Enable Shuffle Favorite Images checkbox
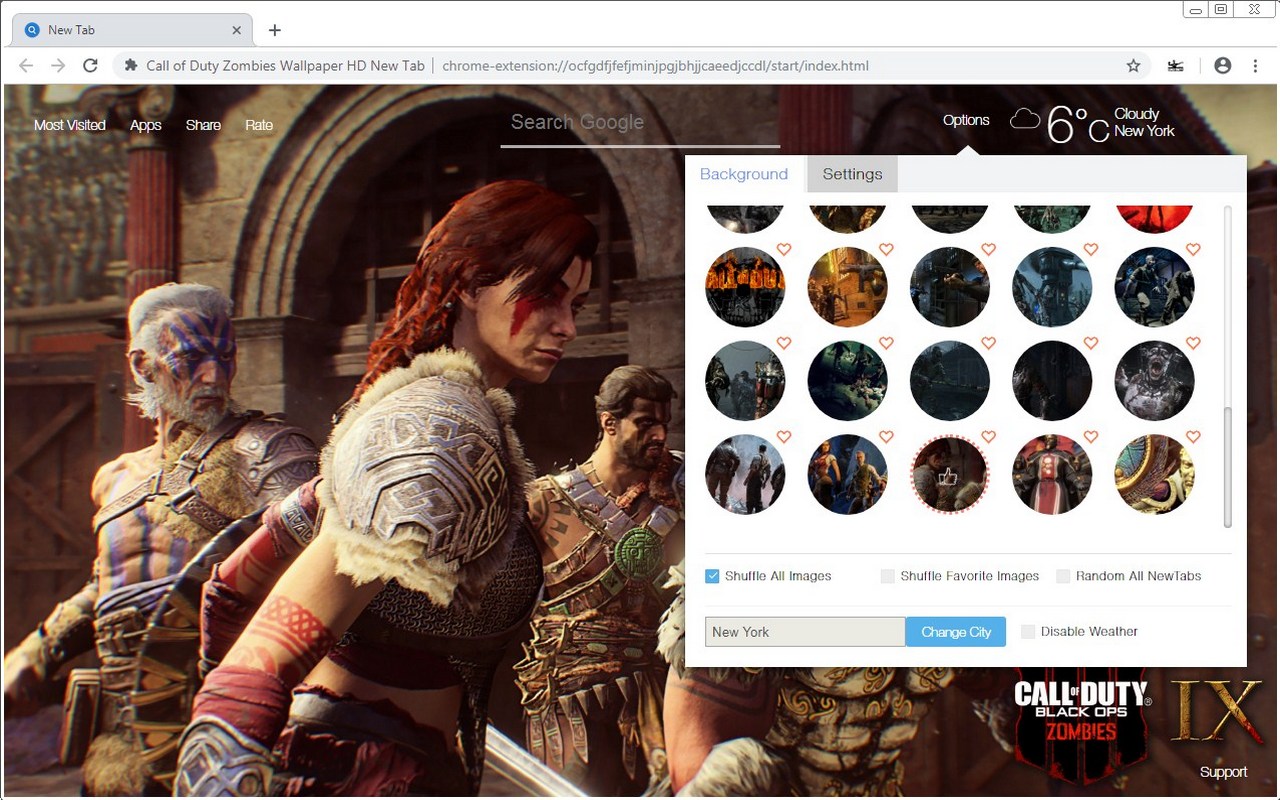This screenshot has width=1280, height=800. (x=888, y=576)
